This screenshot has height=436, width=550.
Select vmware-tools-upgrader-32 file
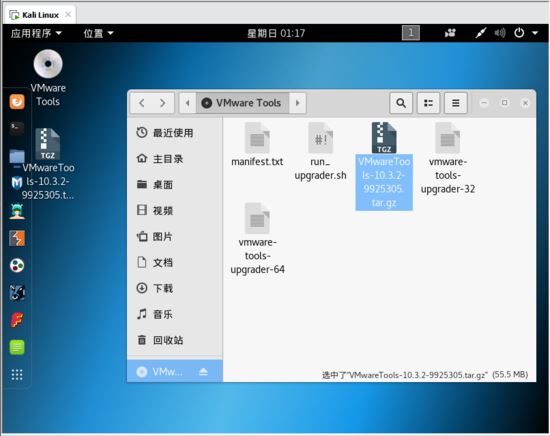[448, 158]
